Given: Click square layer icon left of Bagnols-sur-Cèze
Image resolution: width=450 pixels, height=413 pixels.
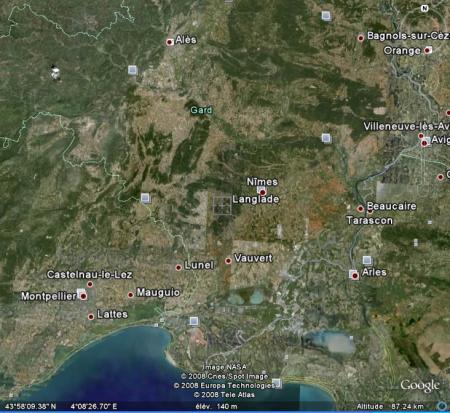Looking at the screenshot, I should pos(326,15).
